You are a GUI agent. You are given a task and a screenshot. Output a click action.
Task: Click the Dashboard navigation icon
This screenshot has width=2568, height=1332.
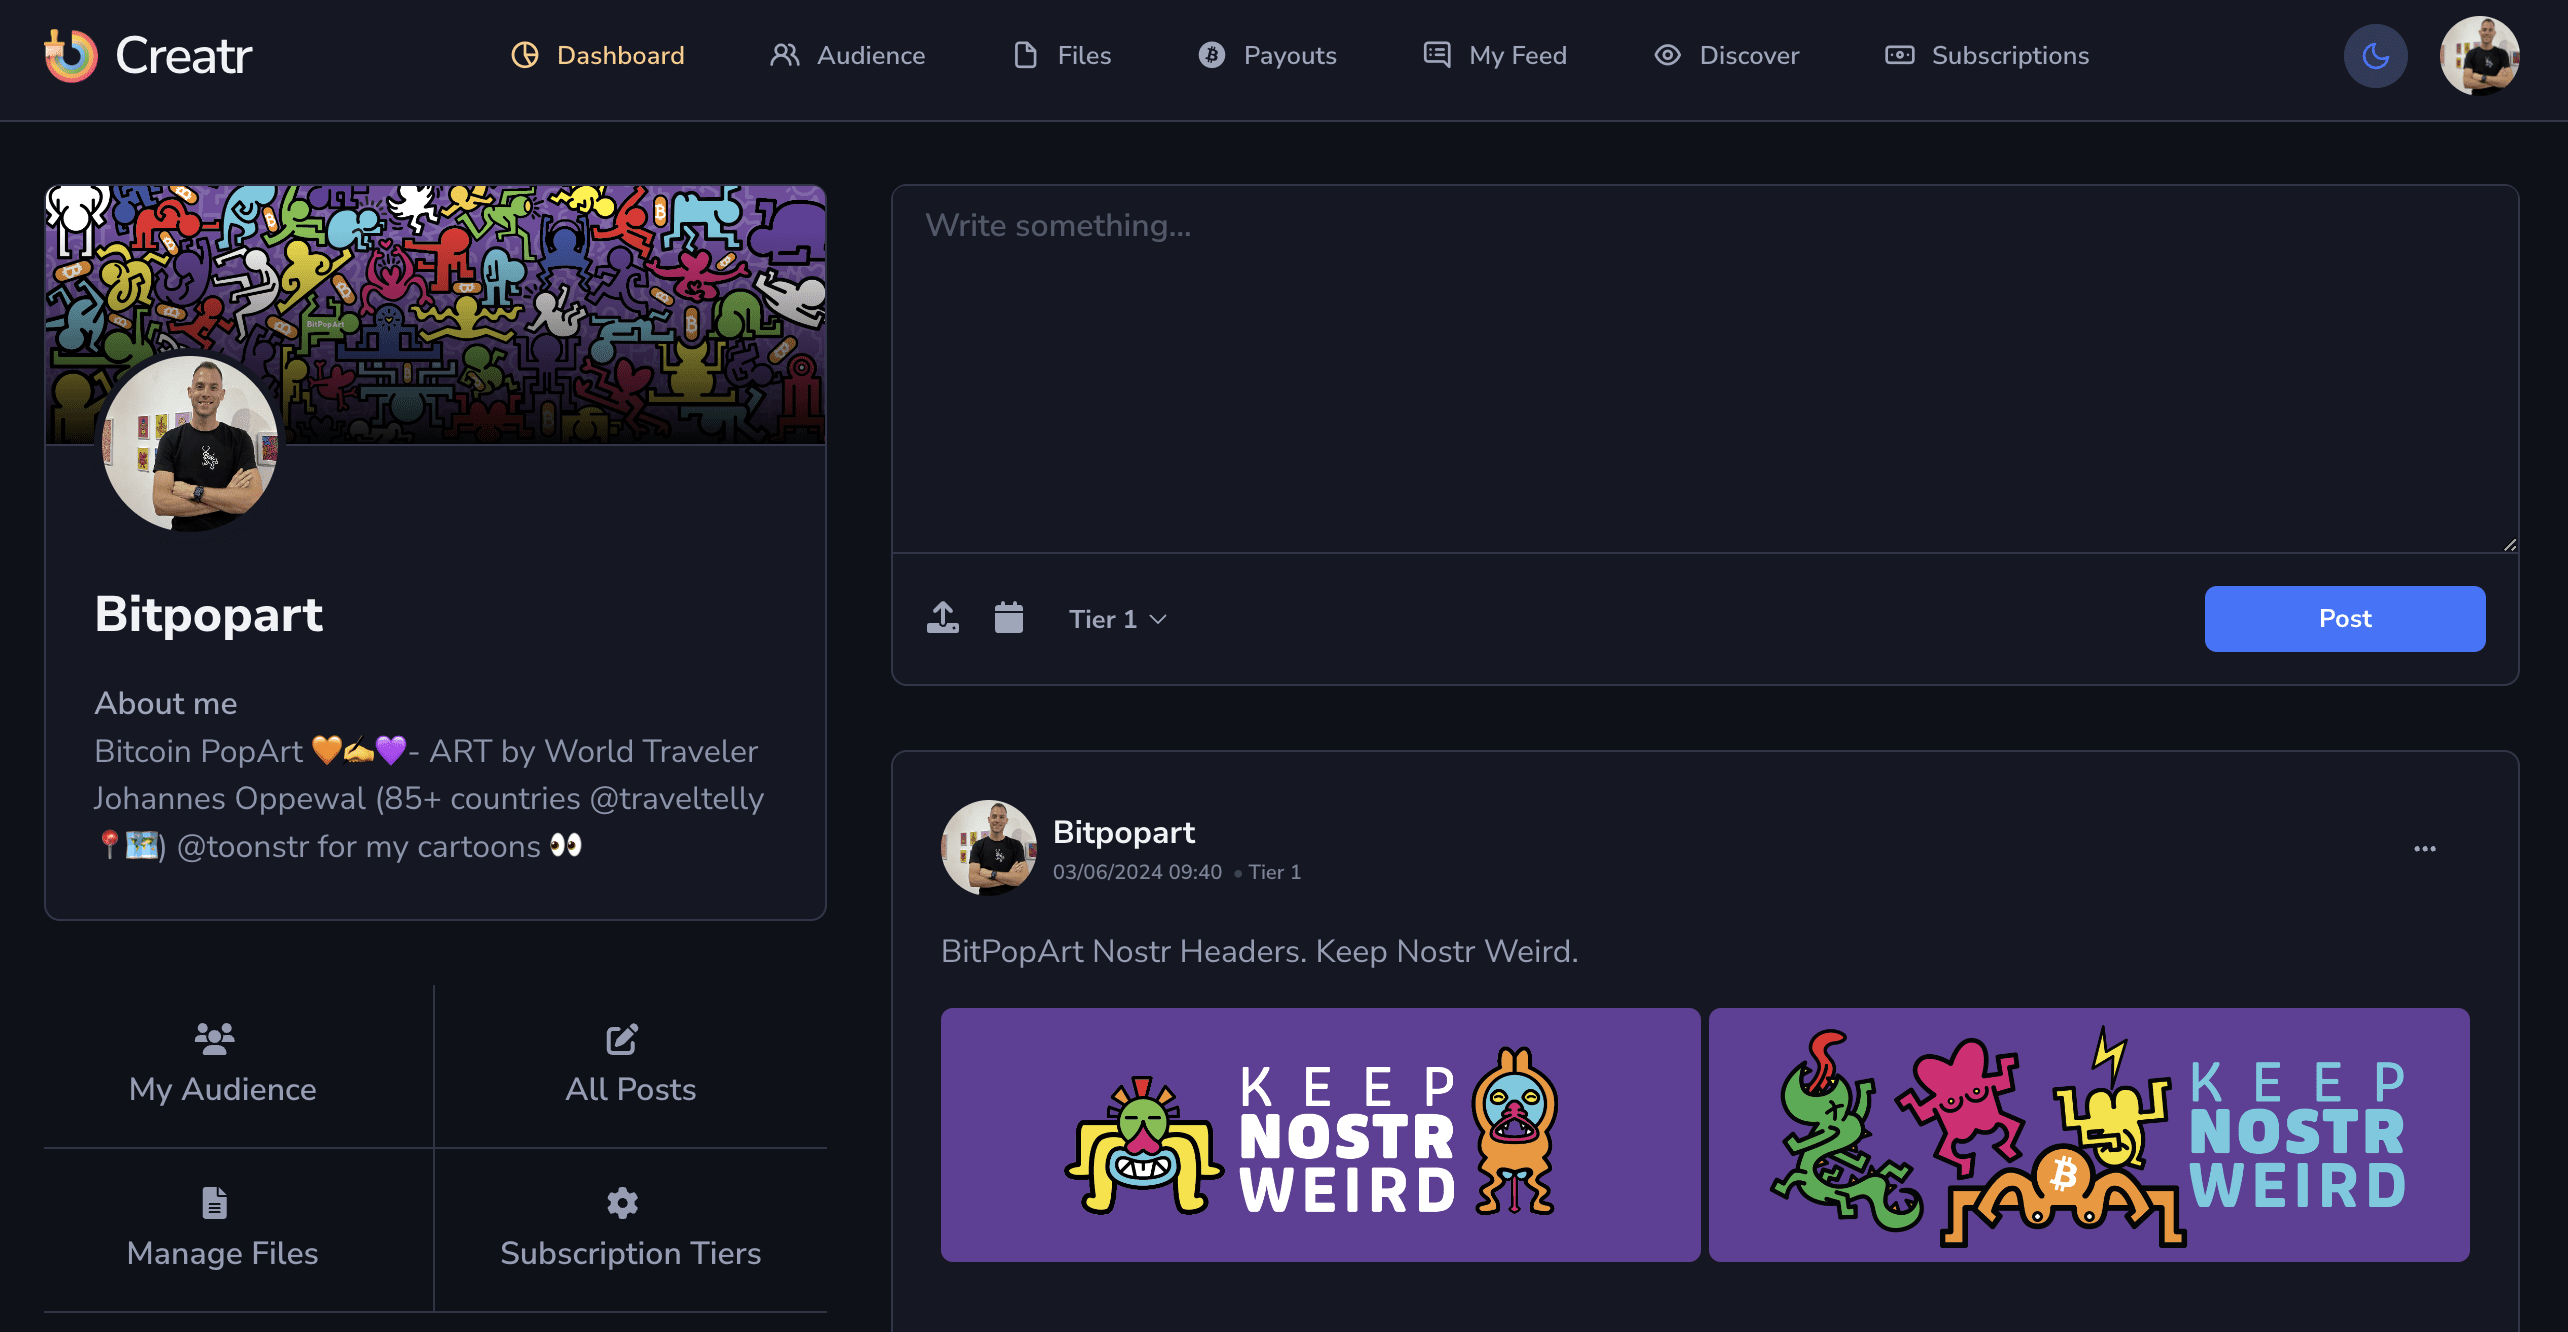(x=523, y=54)
